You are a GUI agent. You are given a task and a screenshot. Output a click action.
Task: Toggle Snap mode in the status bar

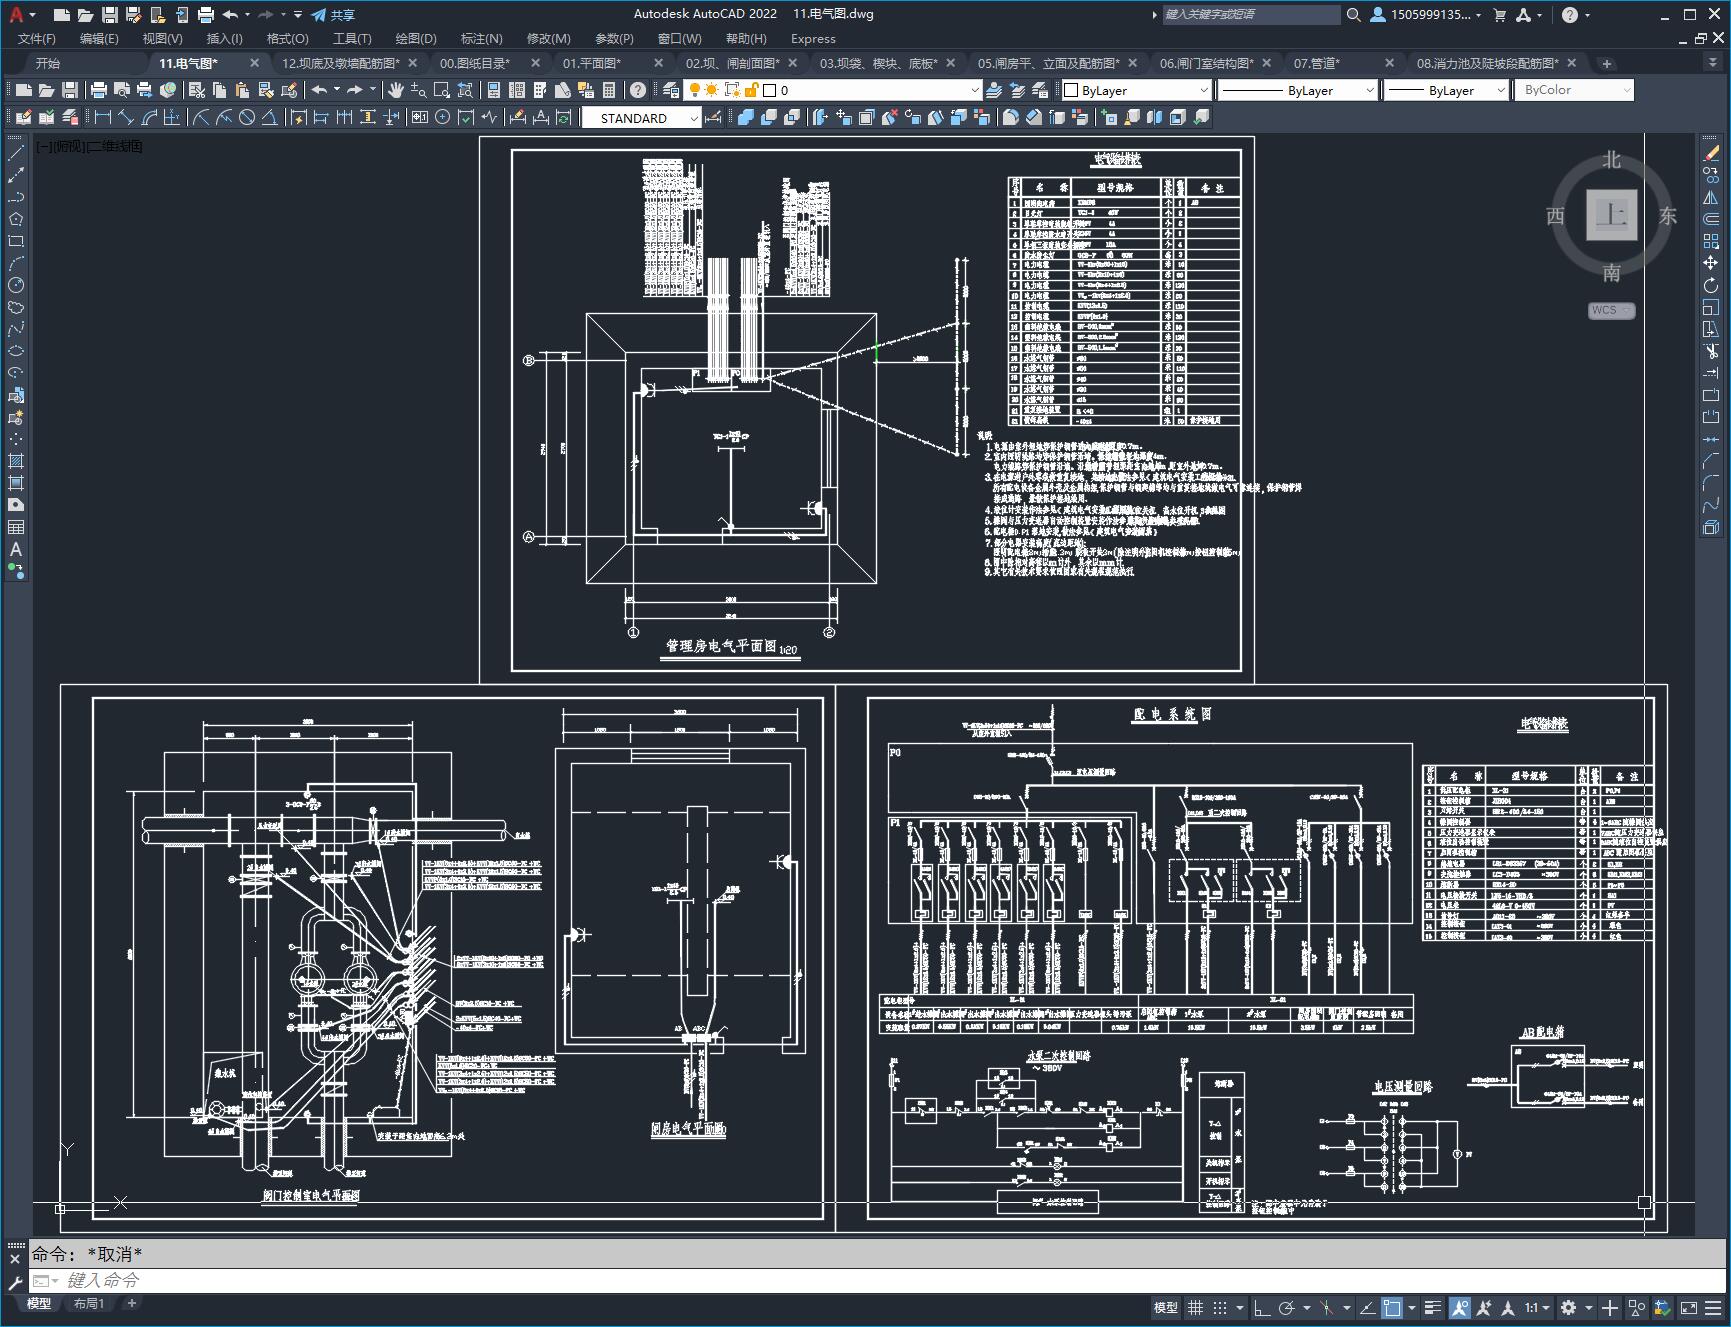1220,1307
